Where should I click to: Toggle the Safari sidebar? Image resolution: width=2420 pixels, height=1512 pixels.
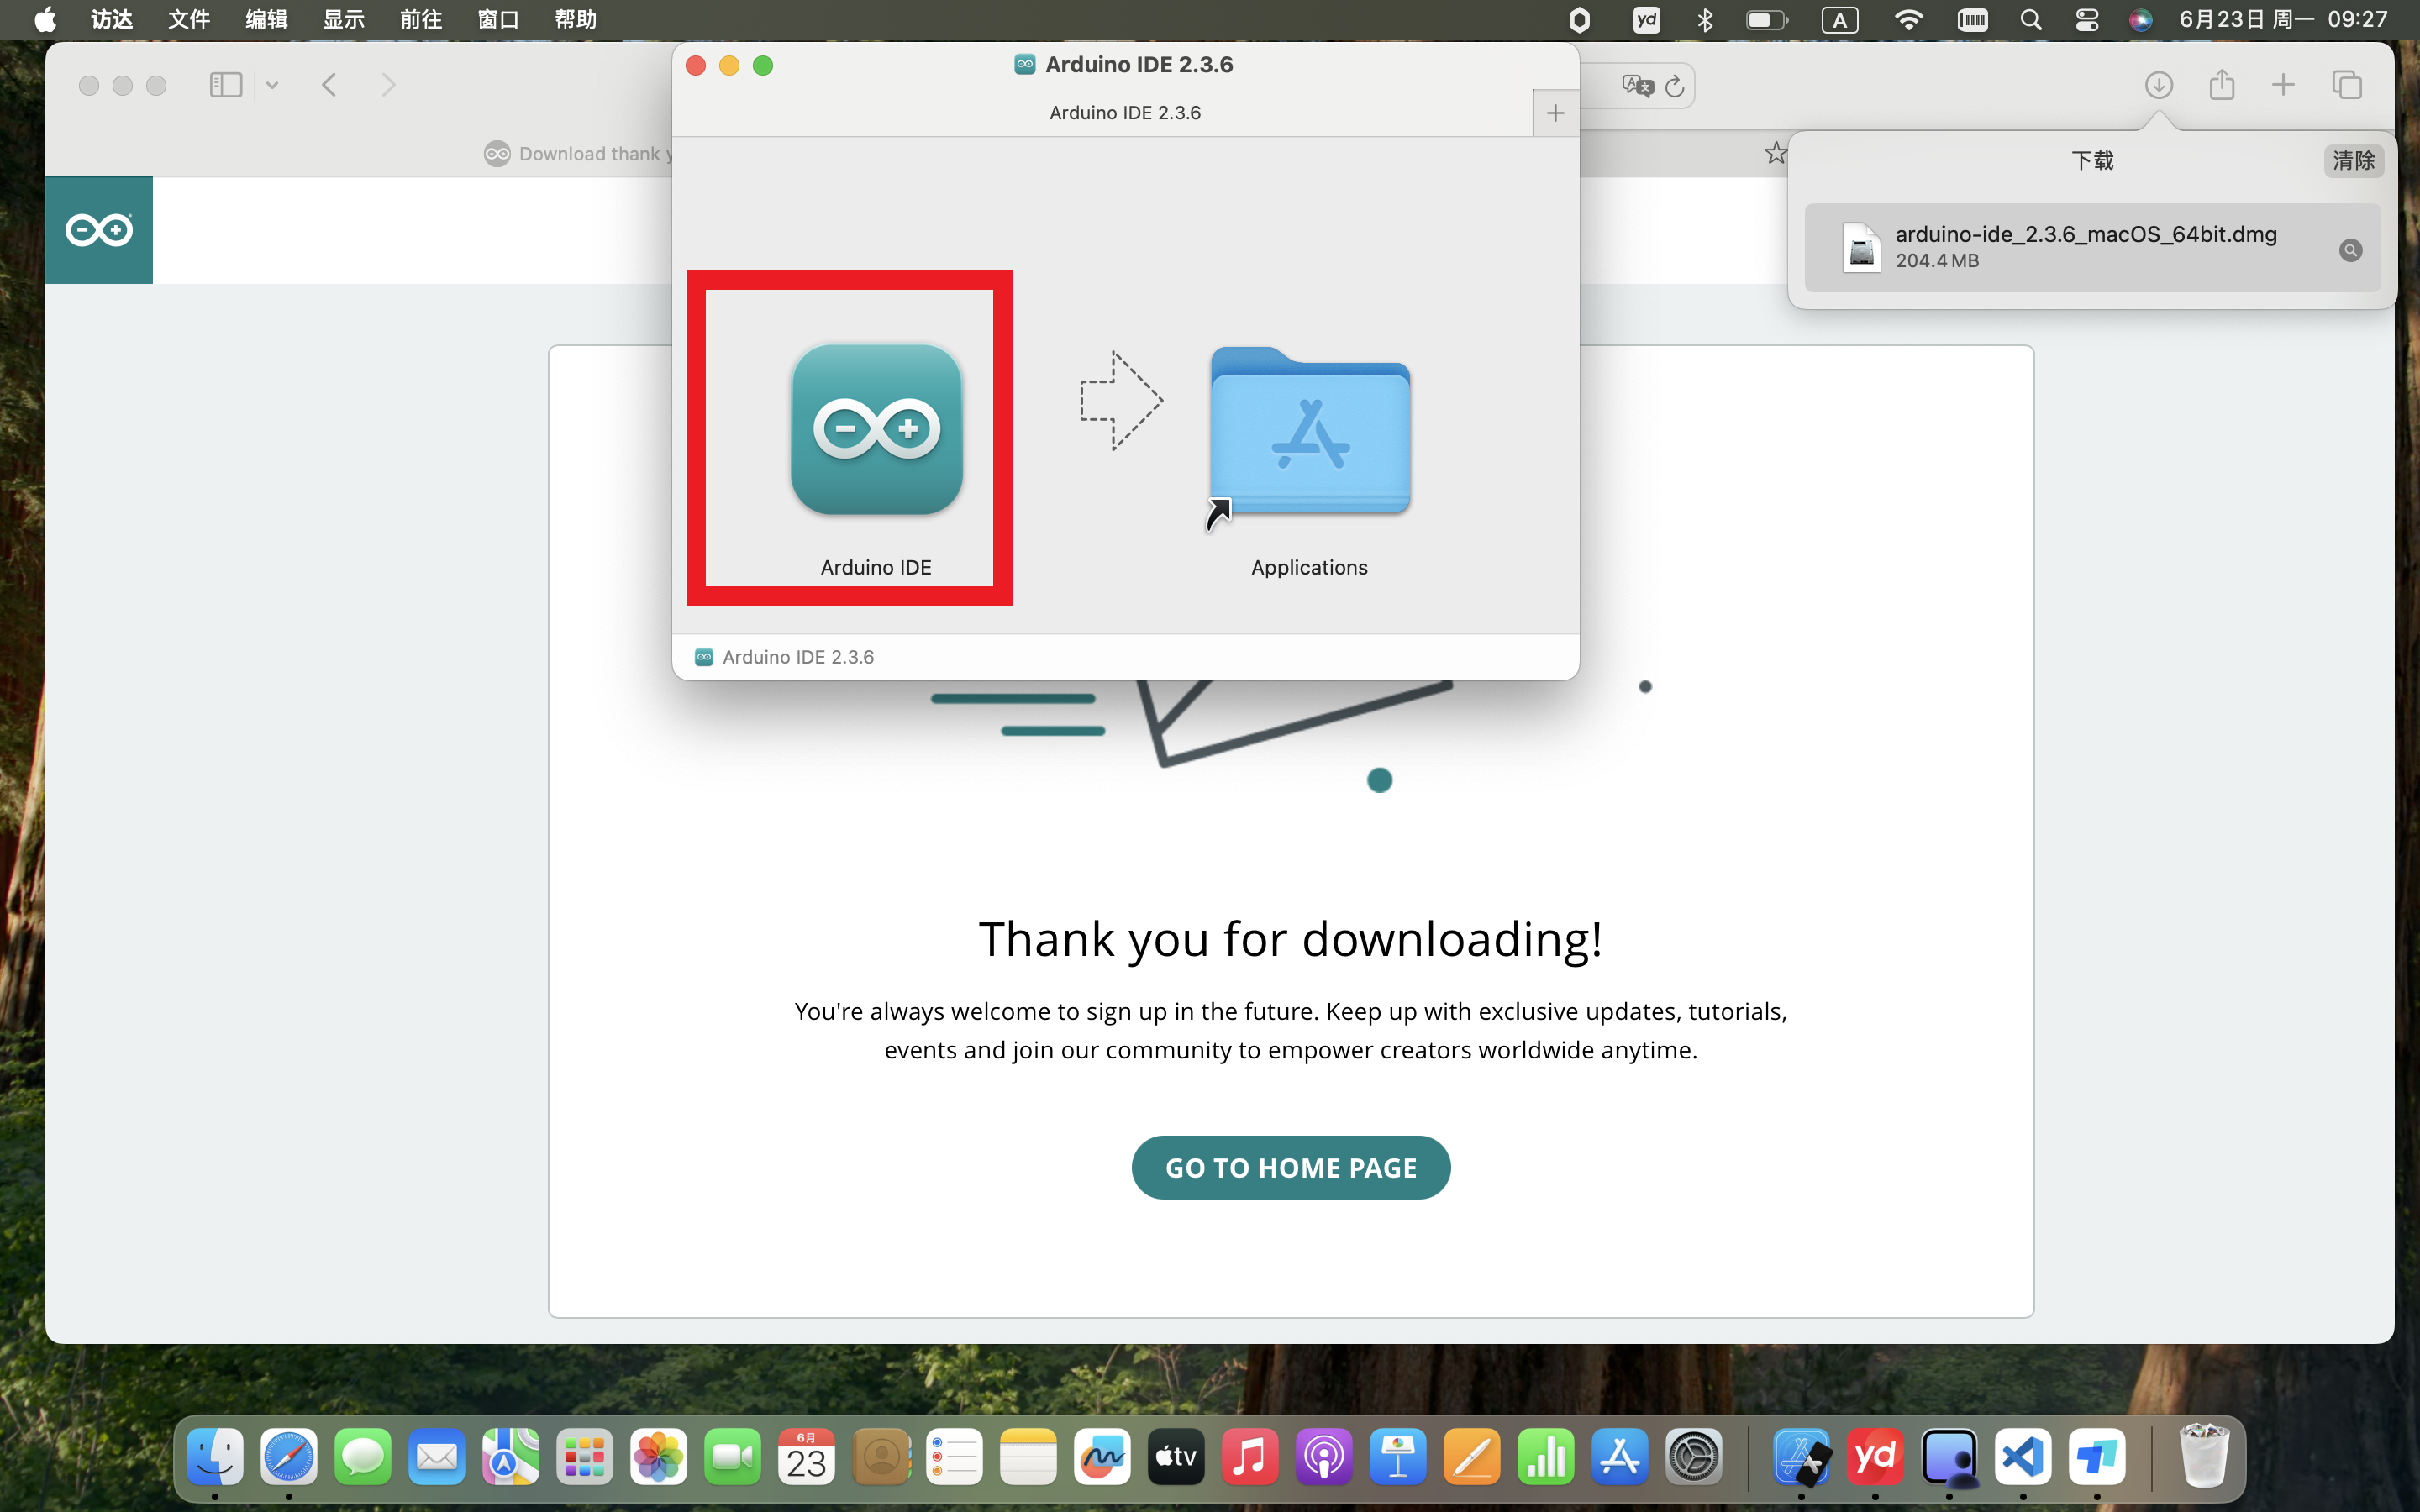coord(226,85)
